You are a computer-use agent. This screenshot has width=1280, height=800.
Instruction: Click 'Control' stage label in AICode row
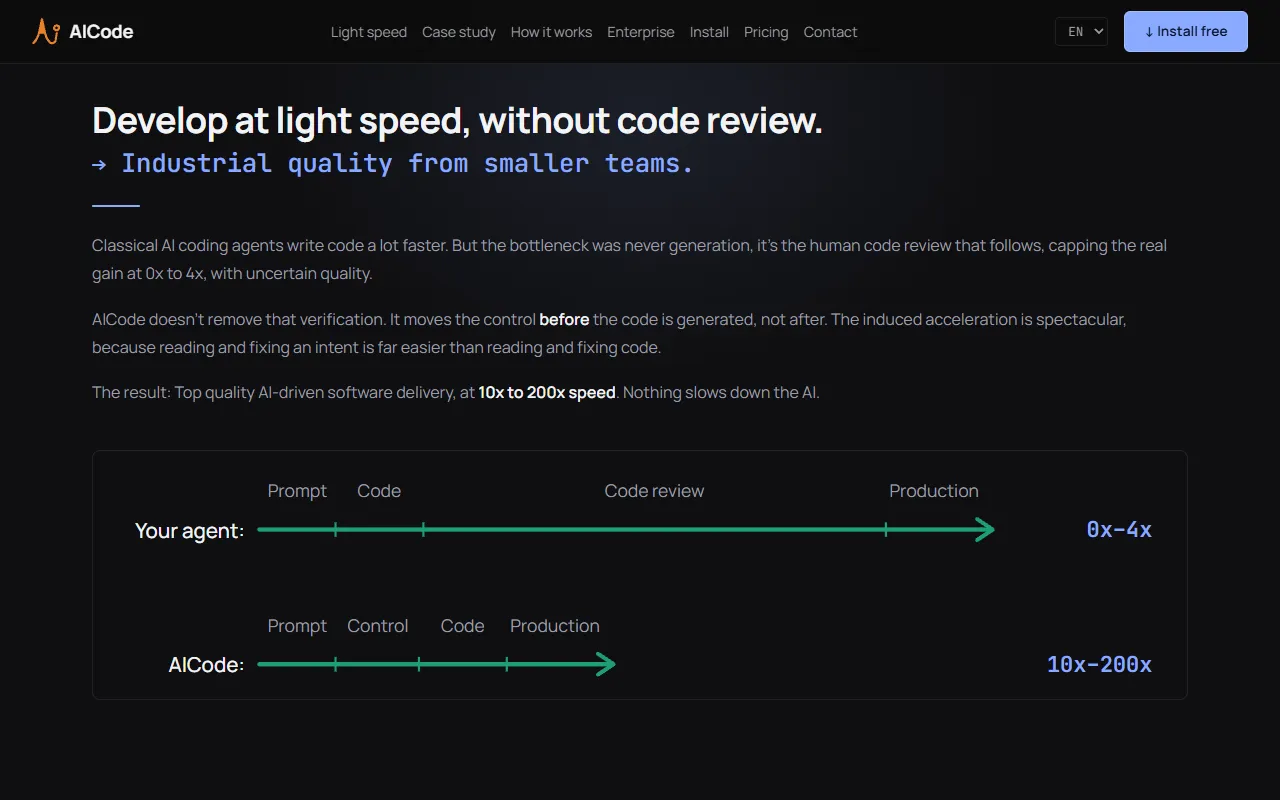point(378,626)
